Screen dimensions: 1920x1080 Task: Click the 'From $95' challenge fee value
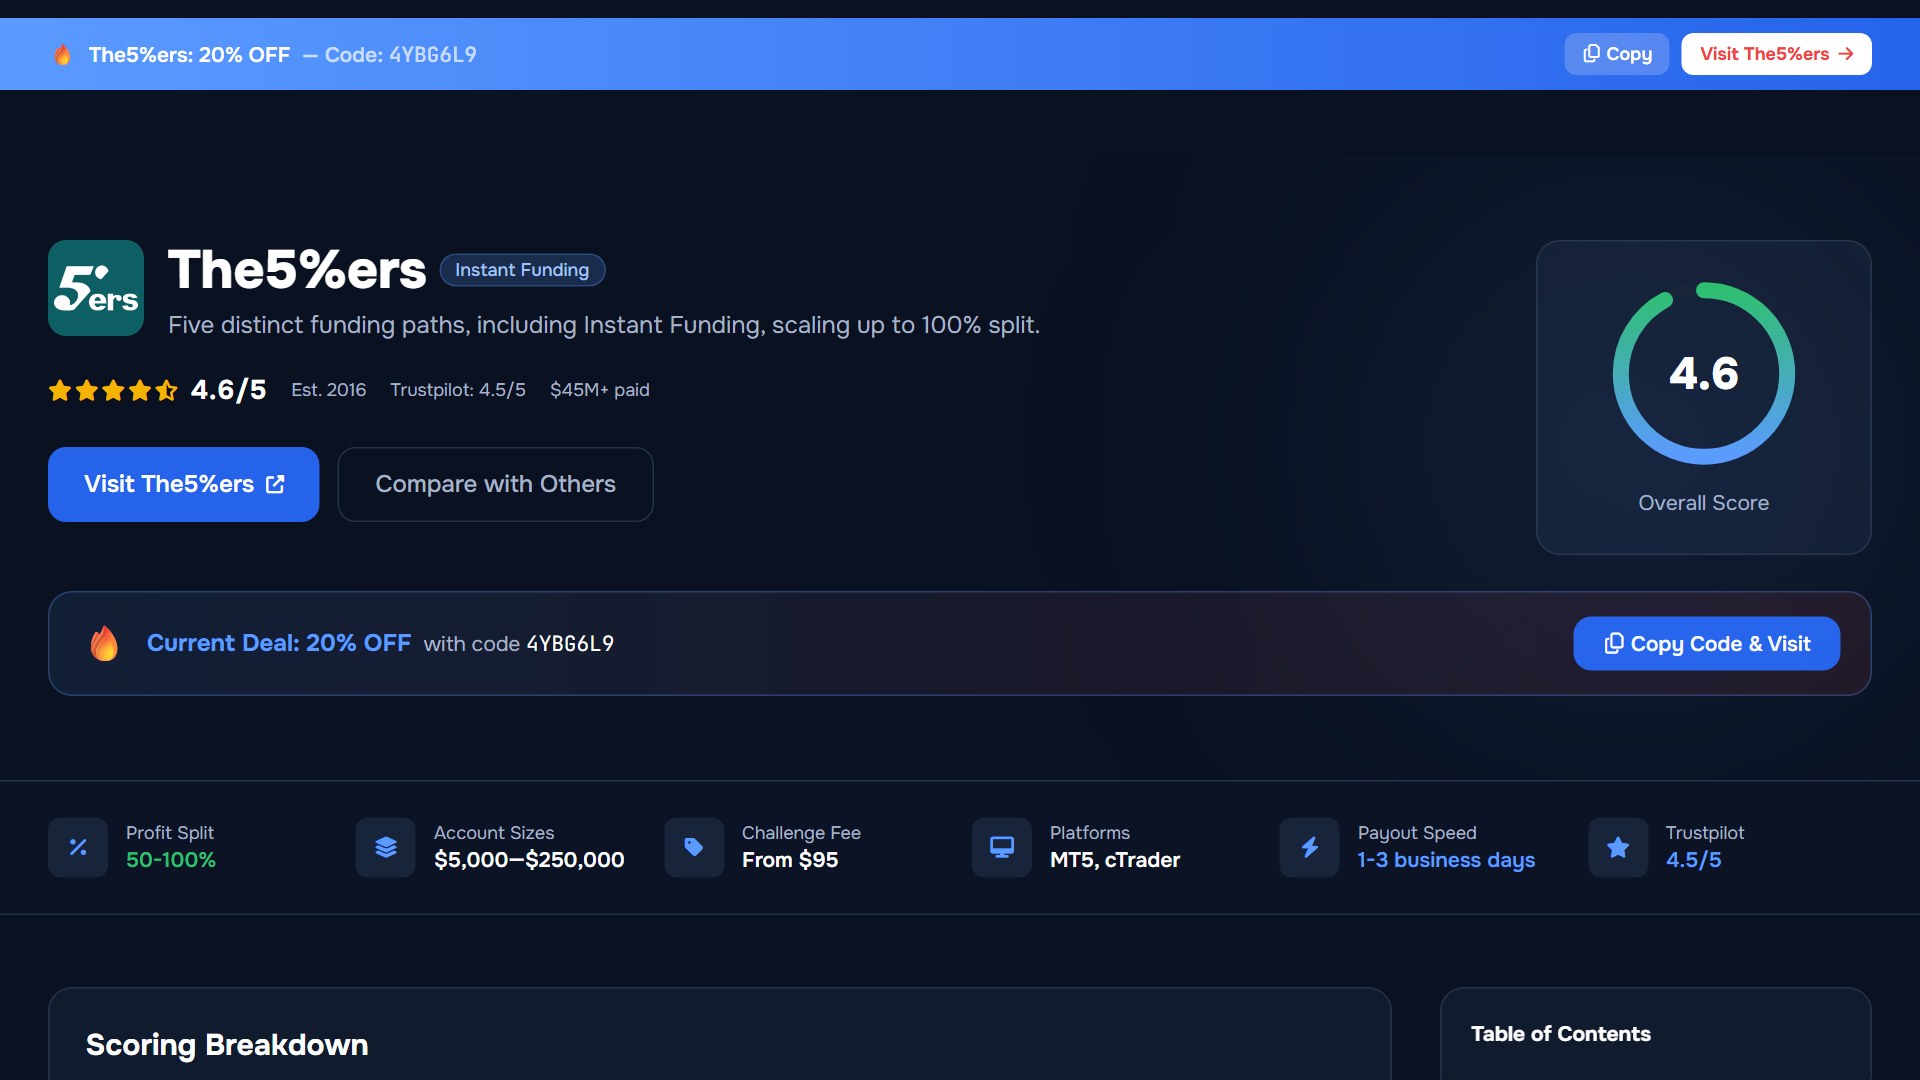pyautogui.click(x=790, y=860)
